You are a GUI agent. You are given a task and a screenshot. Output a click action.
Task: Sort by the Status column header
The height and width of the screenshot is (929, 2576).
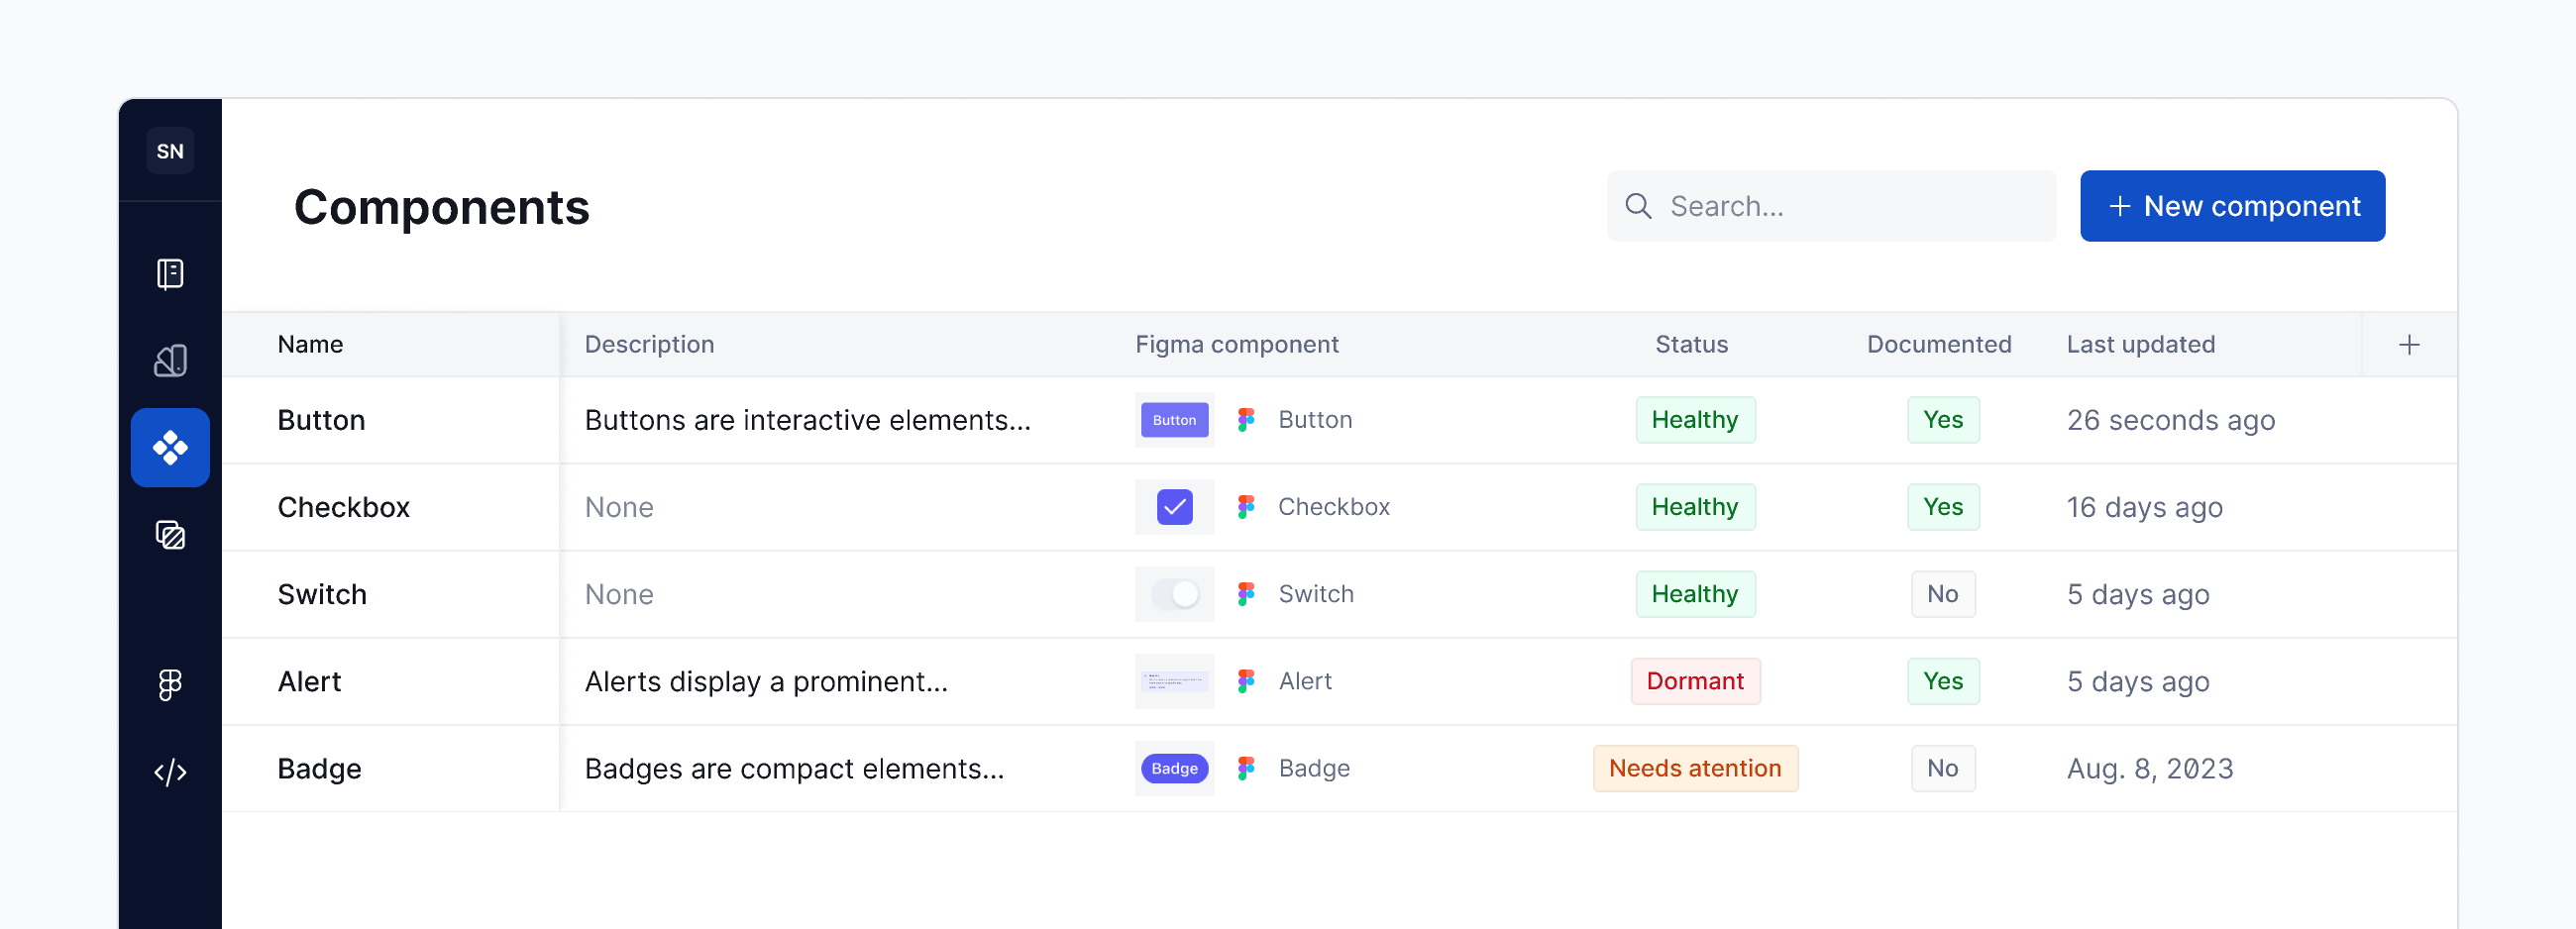click(x=1691, y=345)
